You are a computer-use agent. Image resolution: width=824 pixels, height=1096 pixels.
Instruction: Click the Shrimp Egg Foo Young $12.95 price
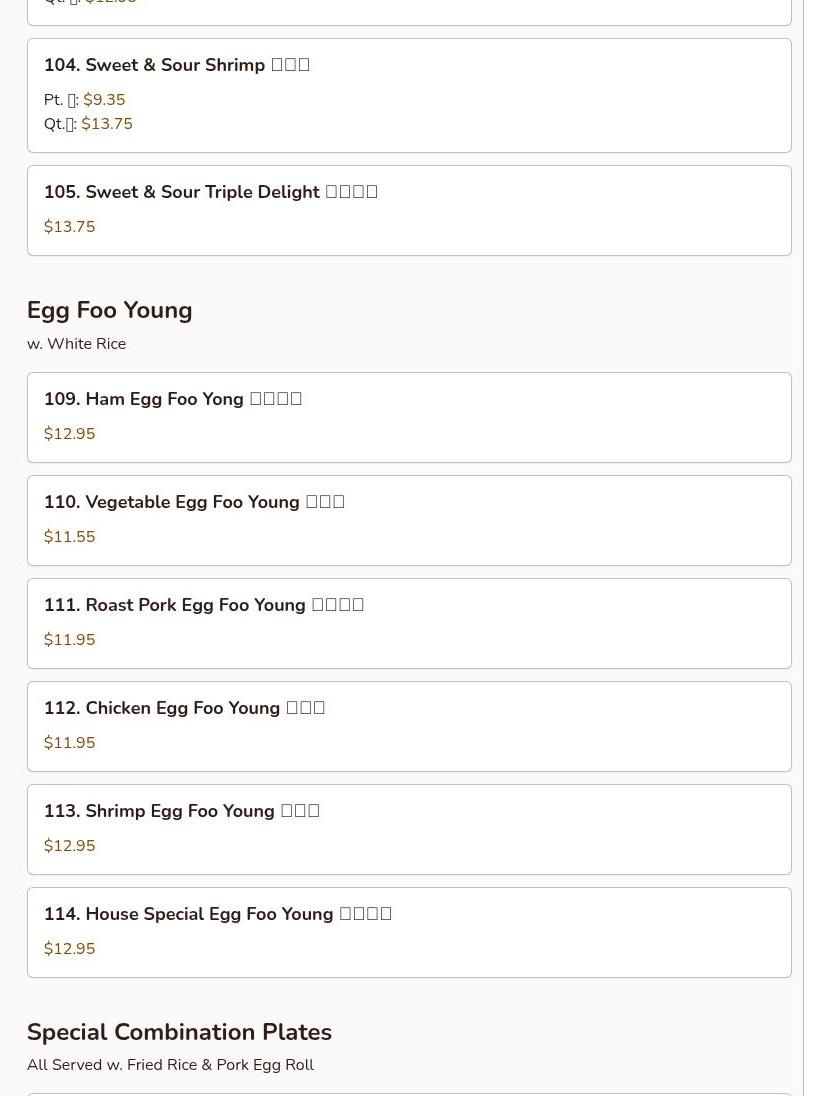coord(70,846)
